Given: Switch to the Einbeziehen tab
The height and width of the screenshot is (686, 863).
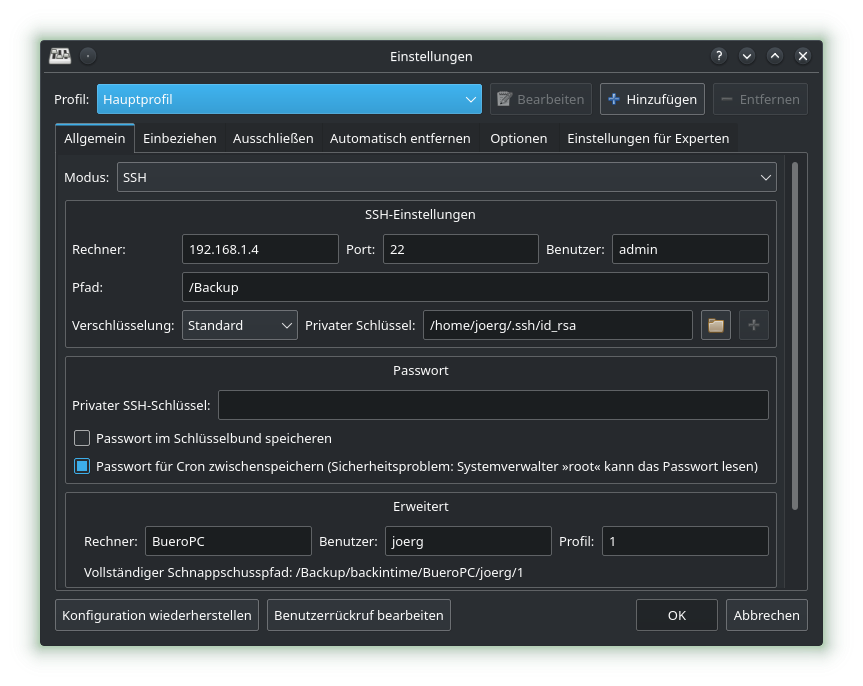Looking at the screenshot, I should click(179, 138).
